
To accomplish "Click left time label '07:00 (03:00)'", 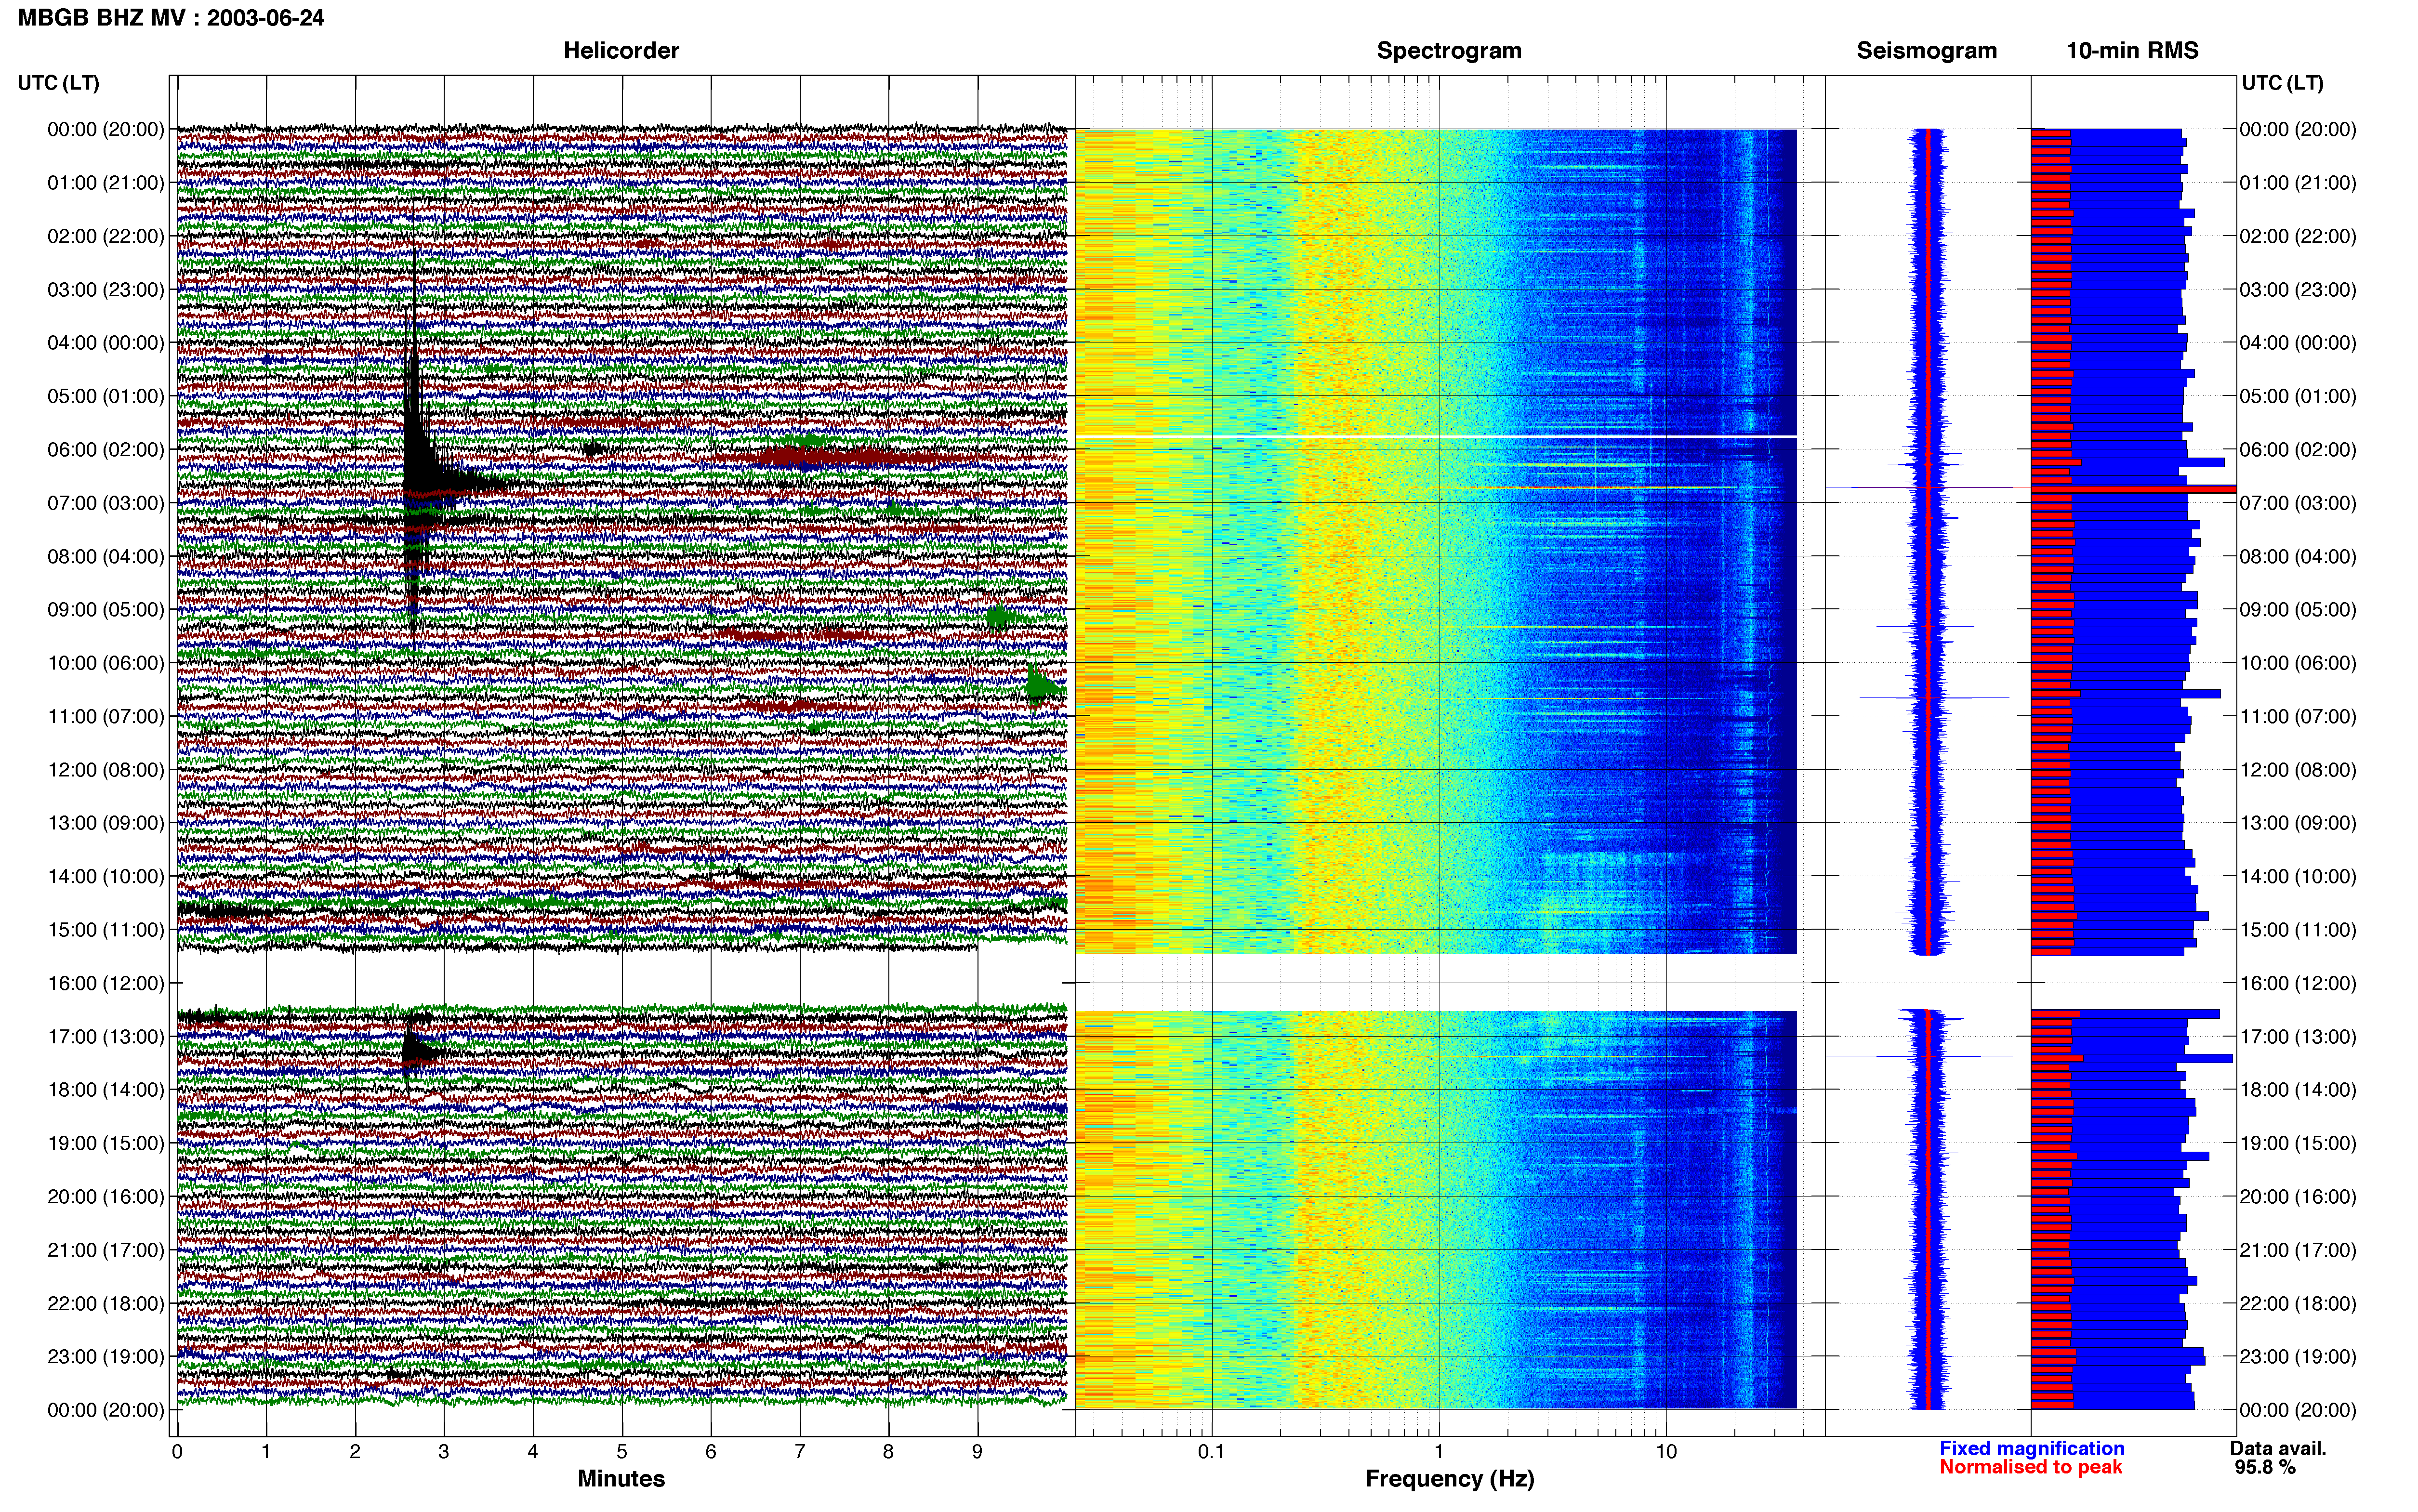I will (106, 503).
